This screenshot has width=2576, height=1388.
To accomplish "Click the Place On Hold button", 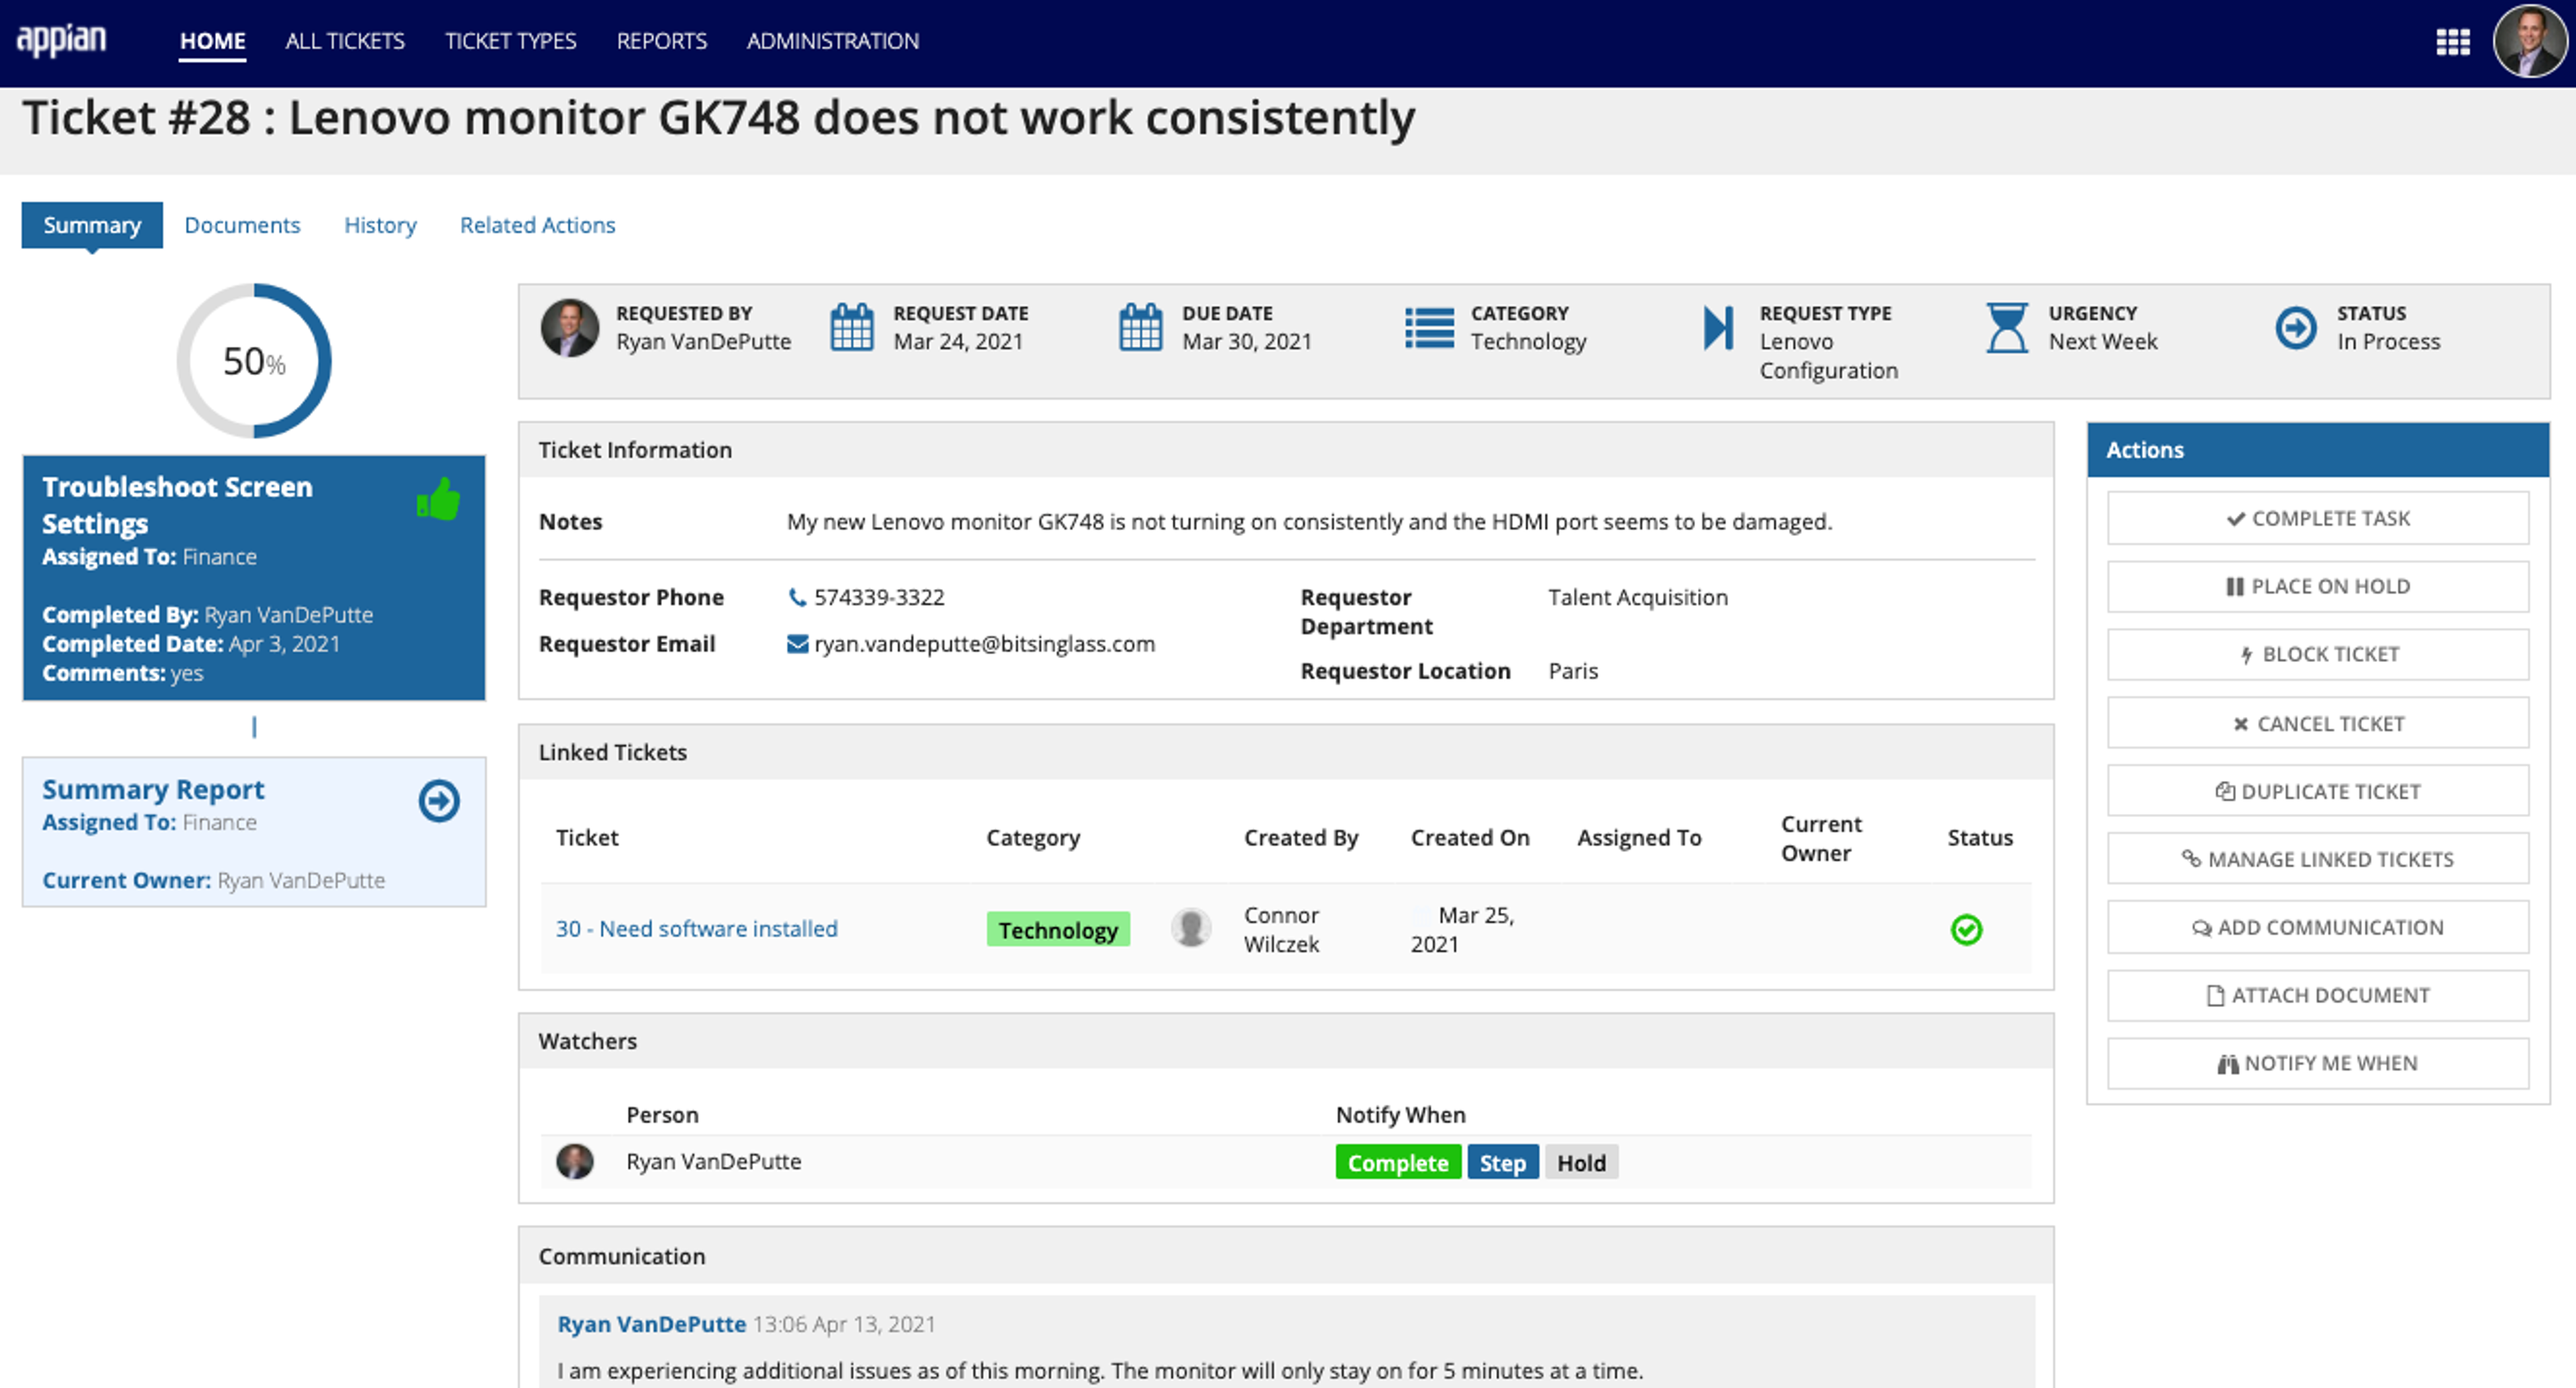I will coord(2318,586).
